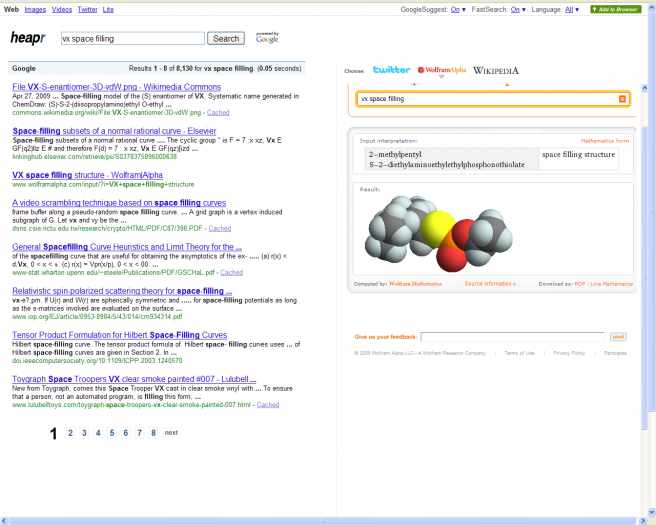Go to results page 5
The image size is (656, 525).
coord(112,433)
